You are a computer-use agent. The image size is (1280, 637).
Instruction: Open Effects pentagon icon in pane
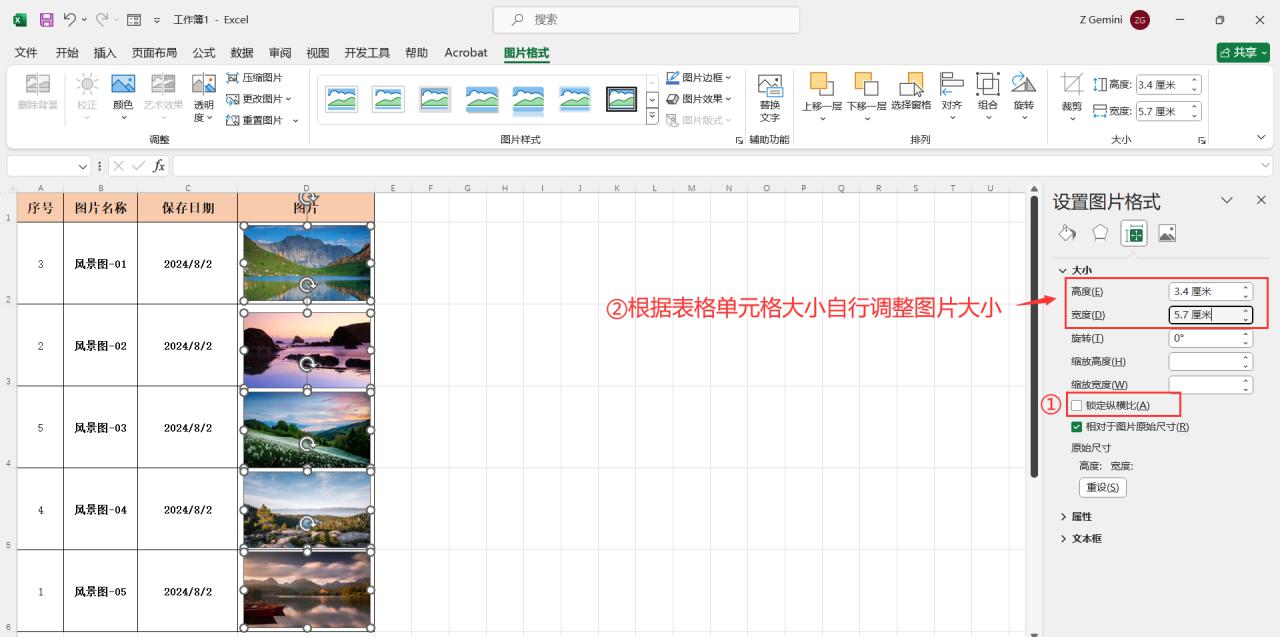[1100, 233]
